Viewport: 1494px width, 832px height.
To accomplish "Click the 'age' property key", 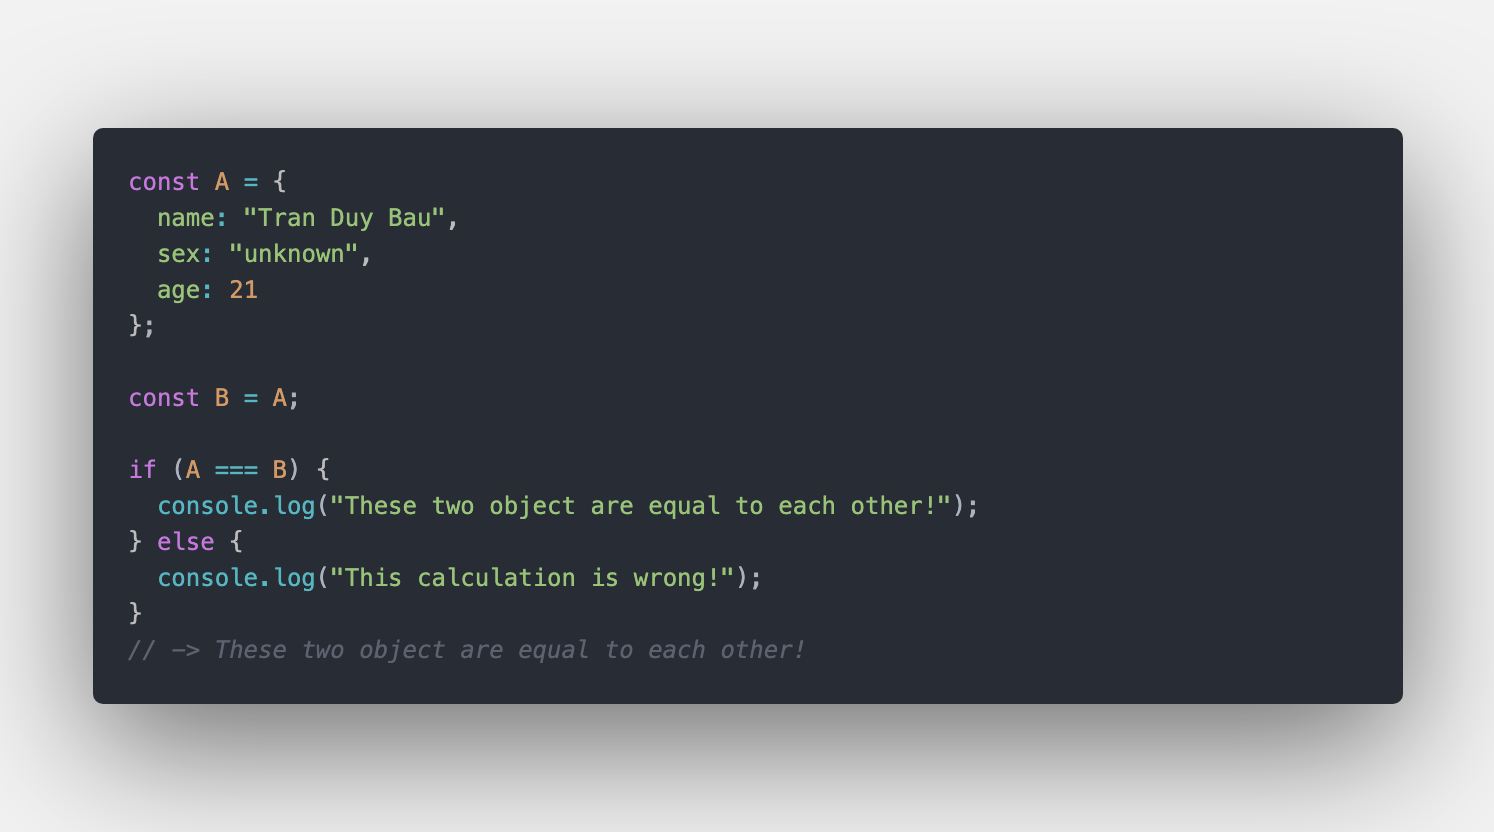I will click(180, 290).
